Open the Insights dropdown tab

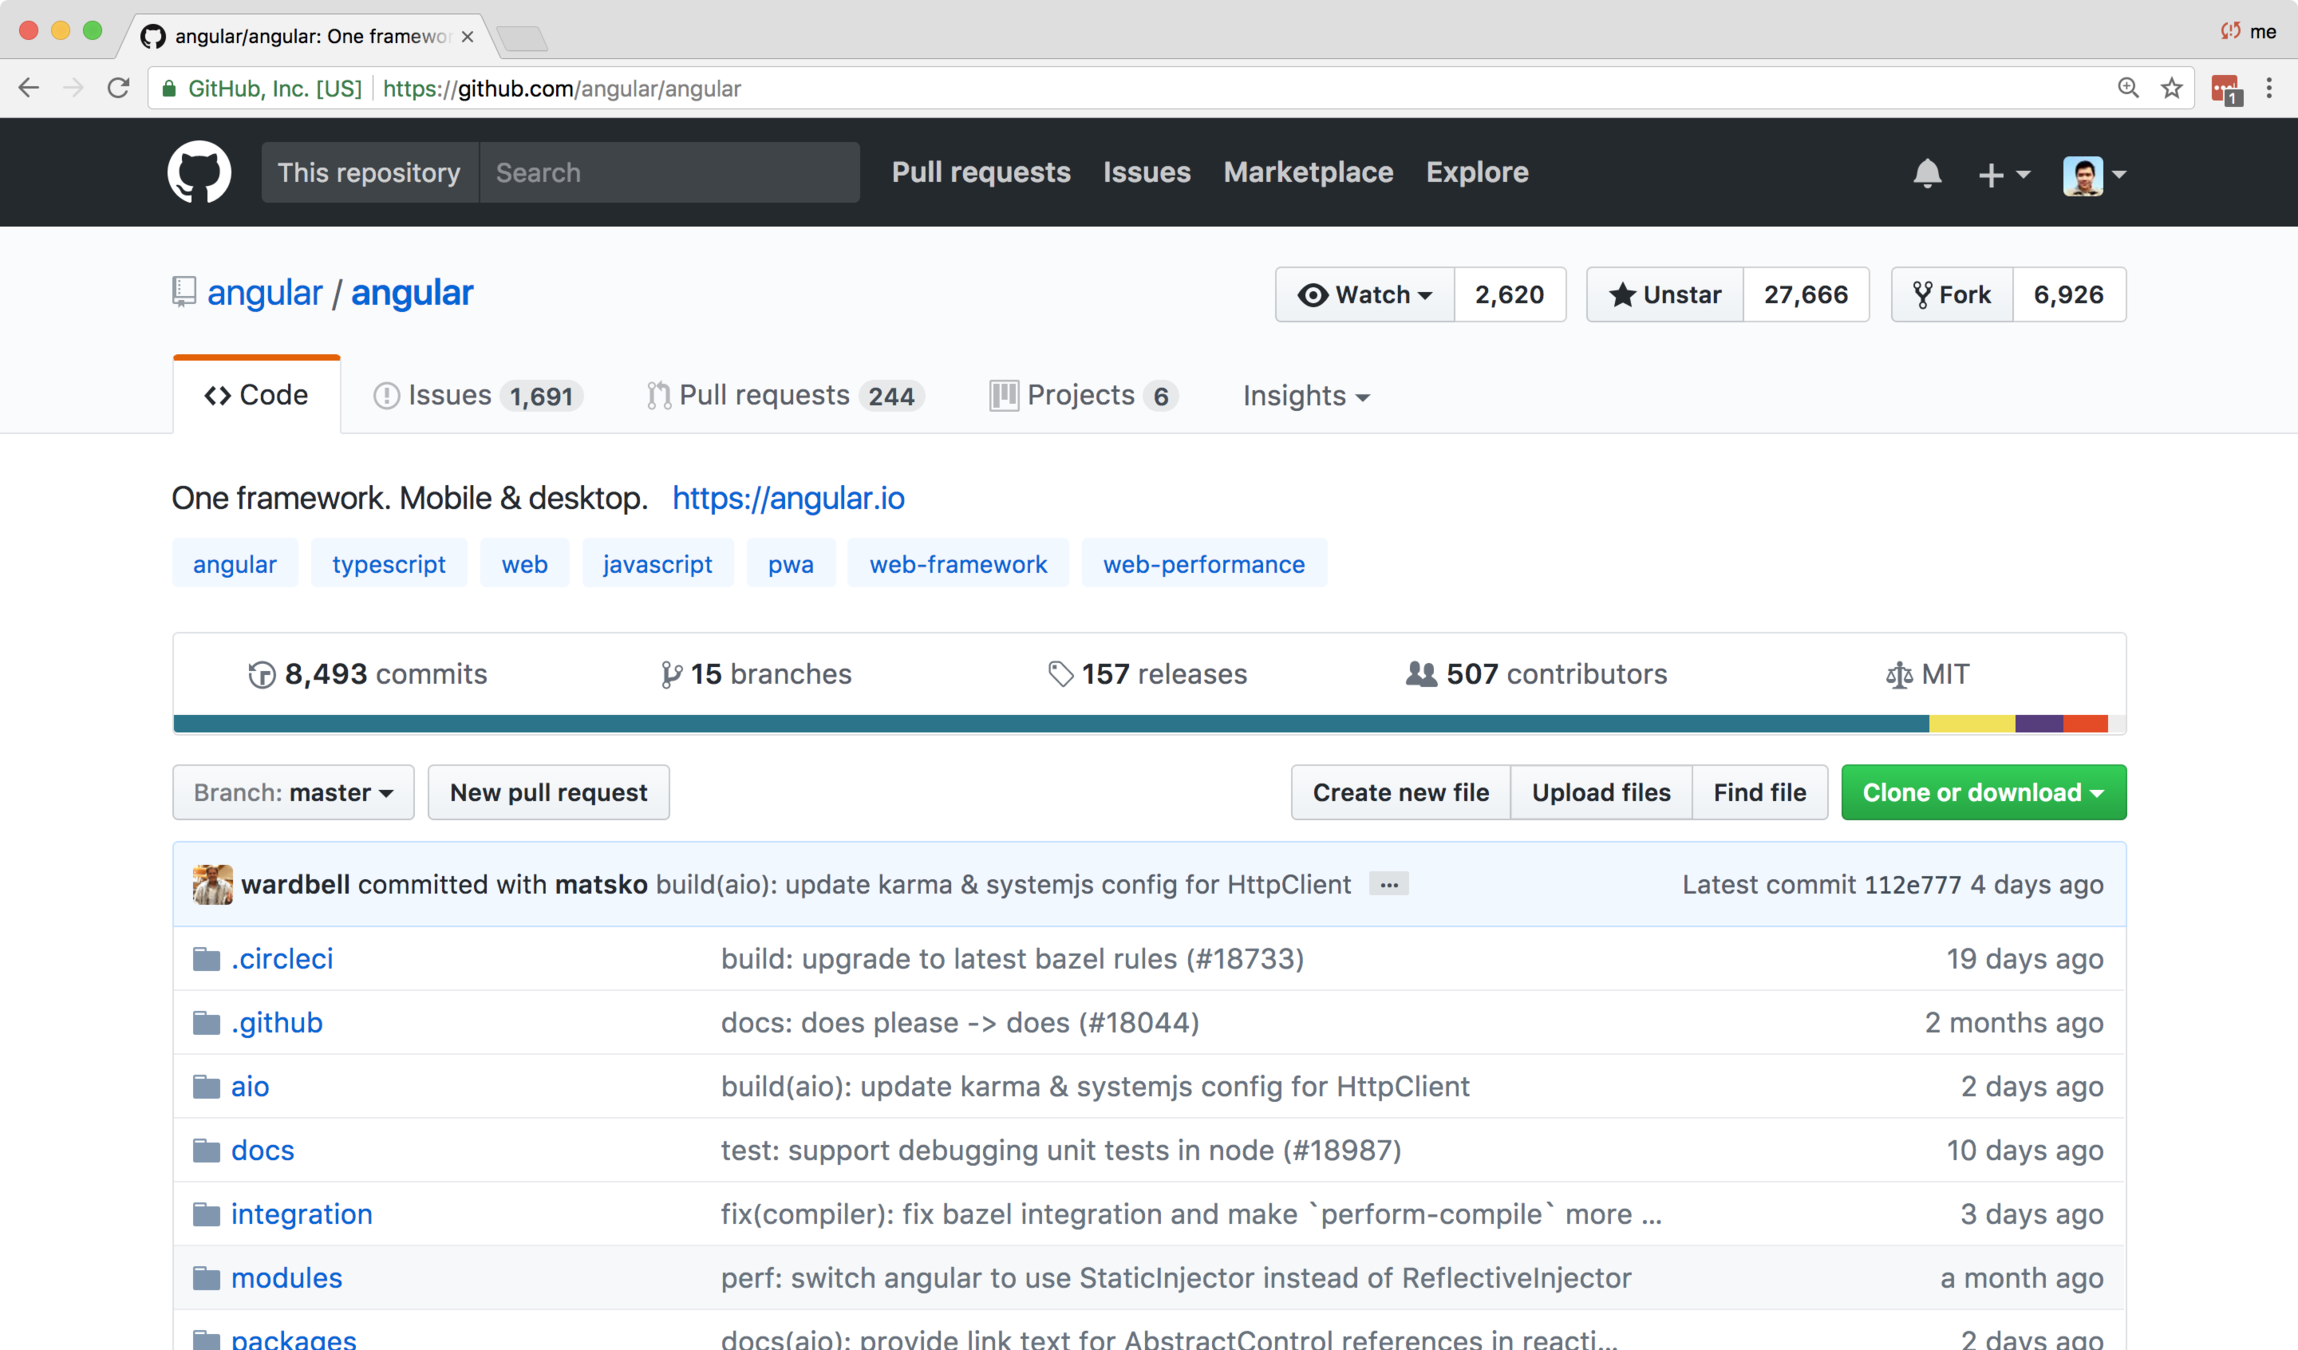(x=1305, y=396)
